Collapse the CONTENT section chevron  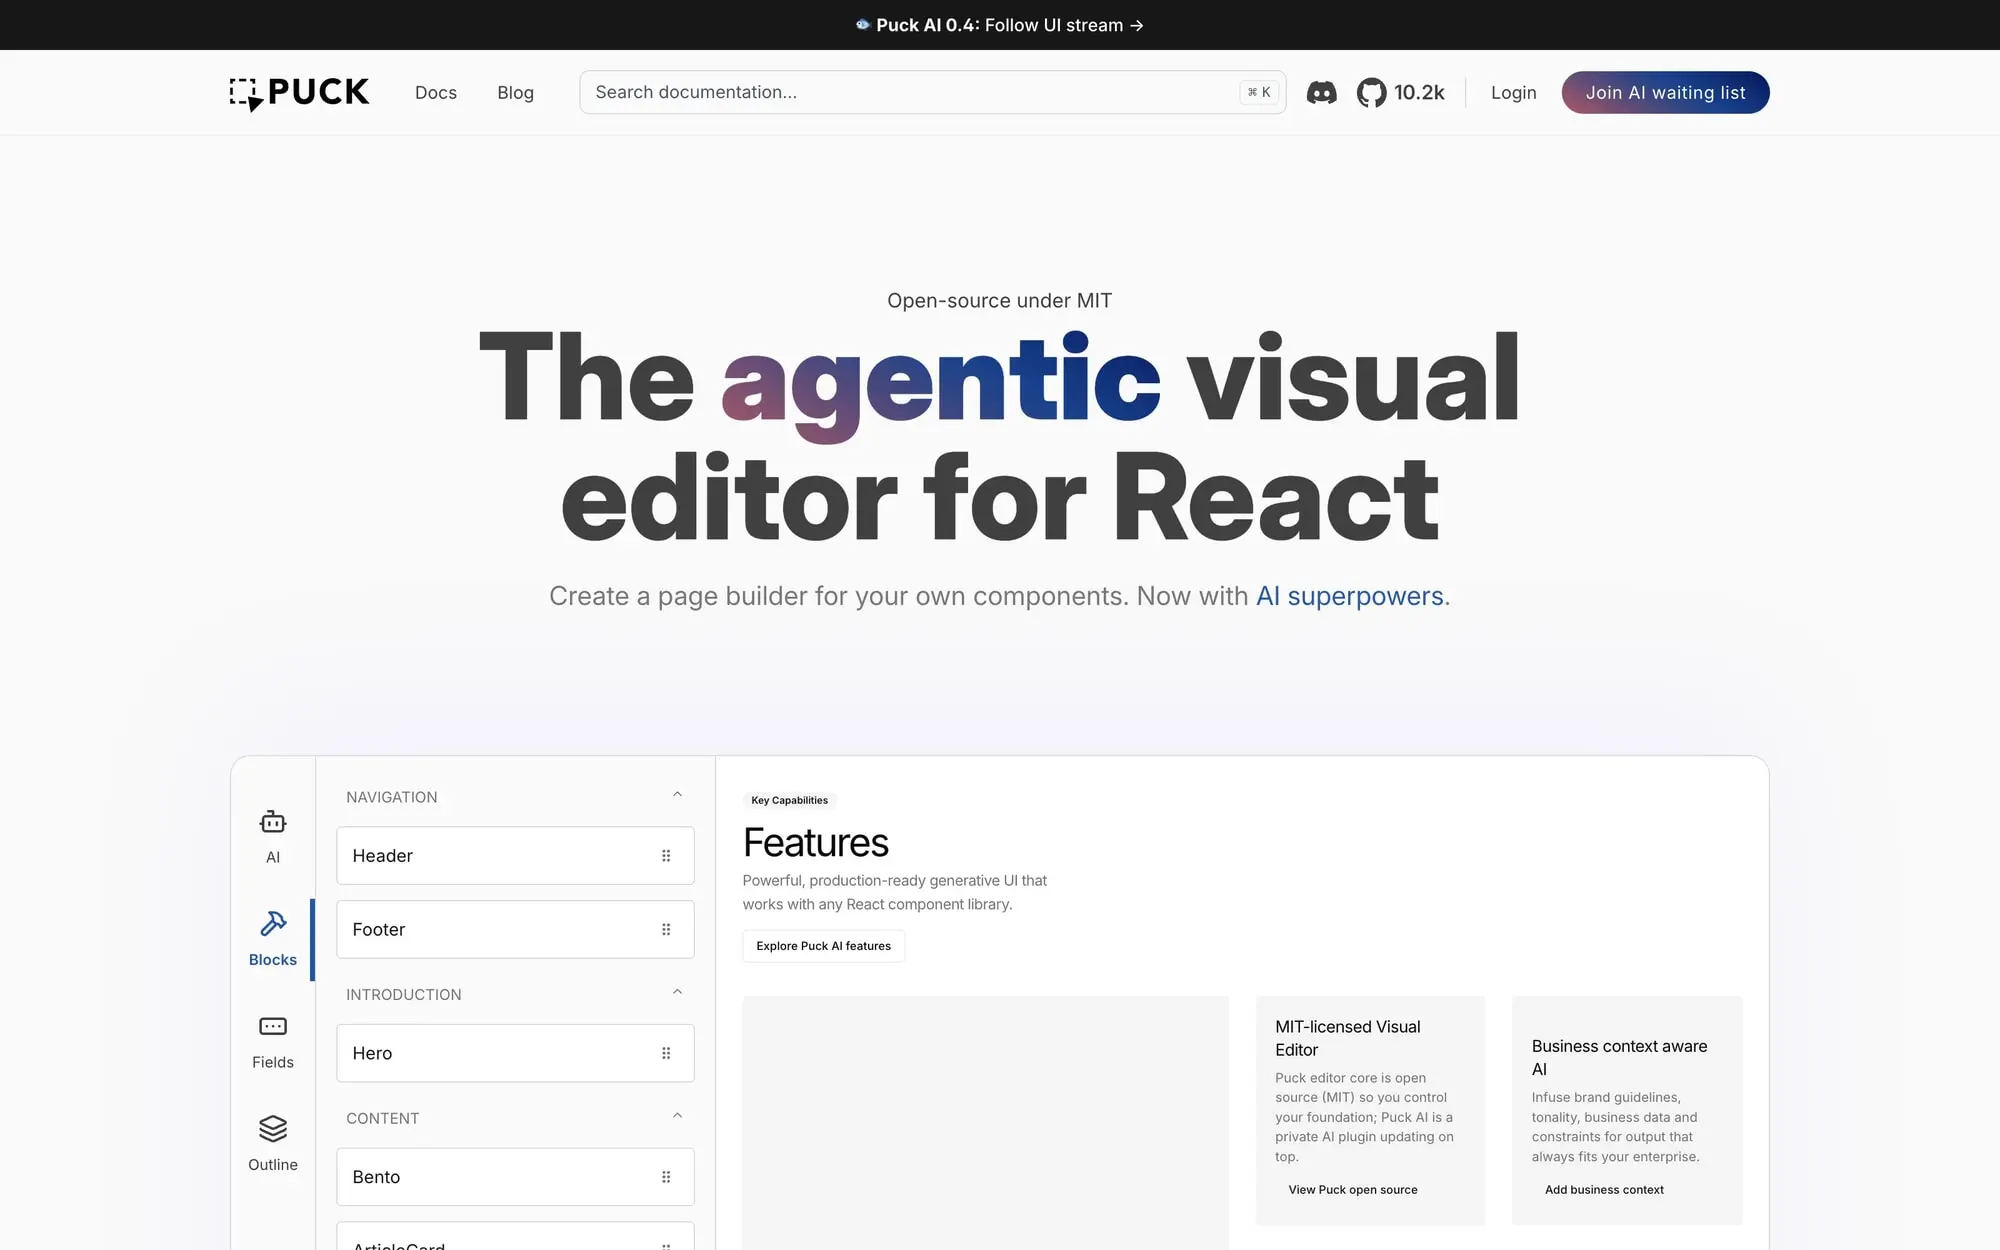coord(677,1116)
